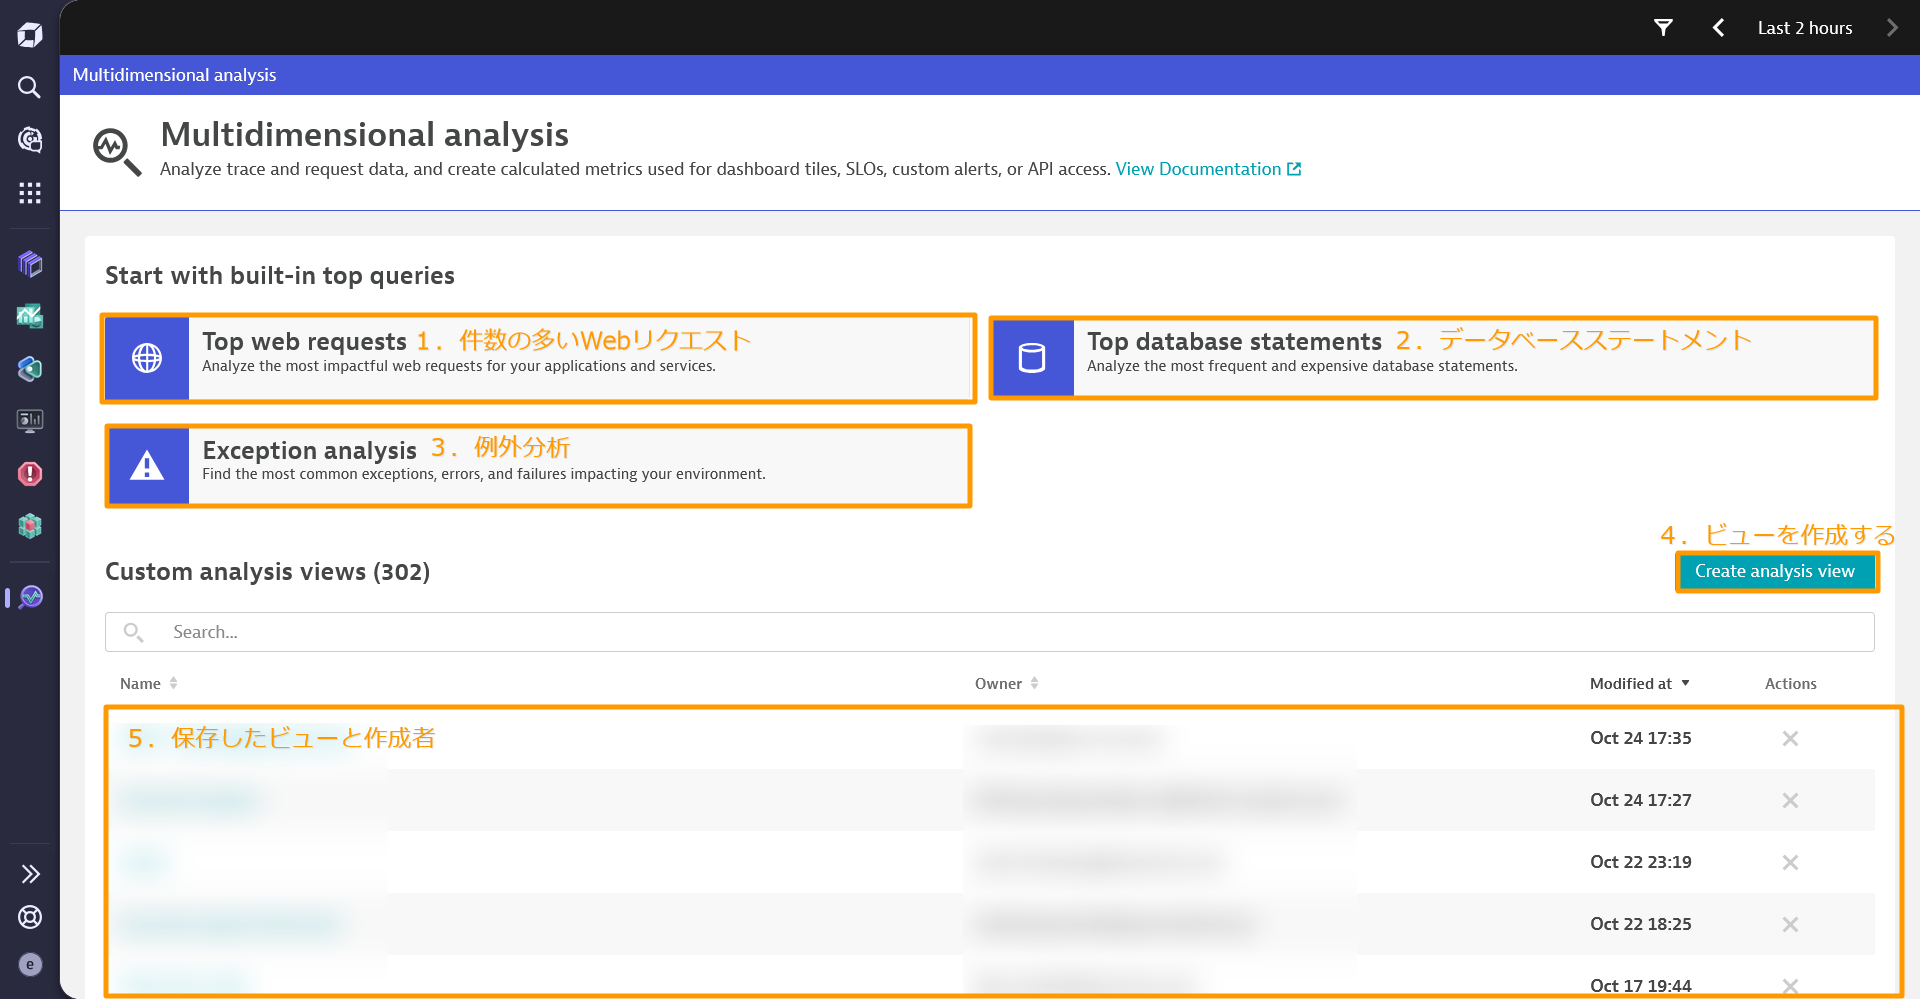Expand the sidebar with double chevron
This screenshot has width=1920, height=1000.
tap(30, 874)
